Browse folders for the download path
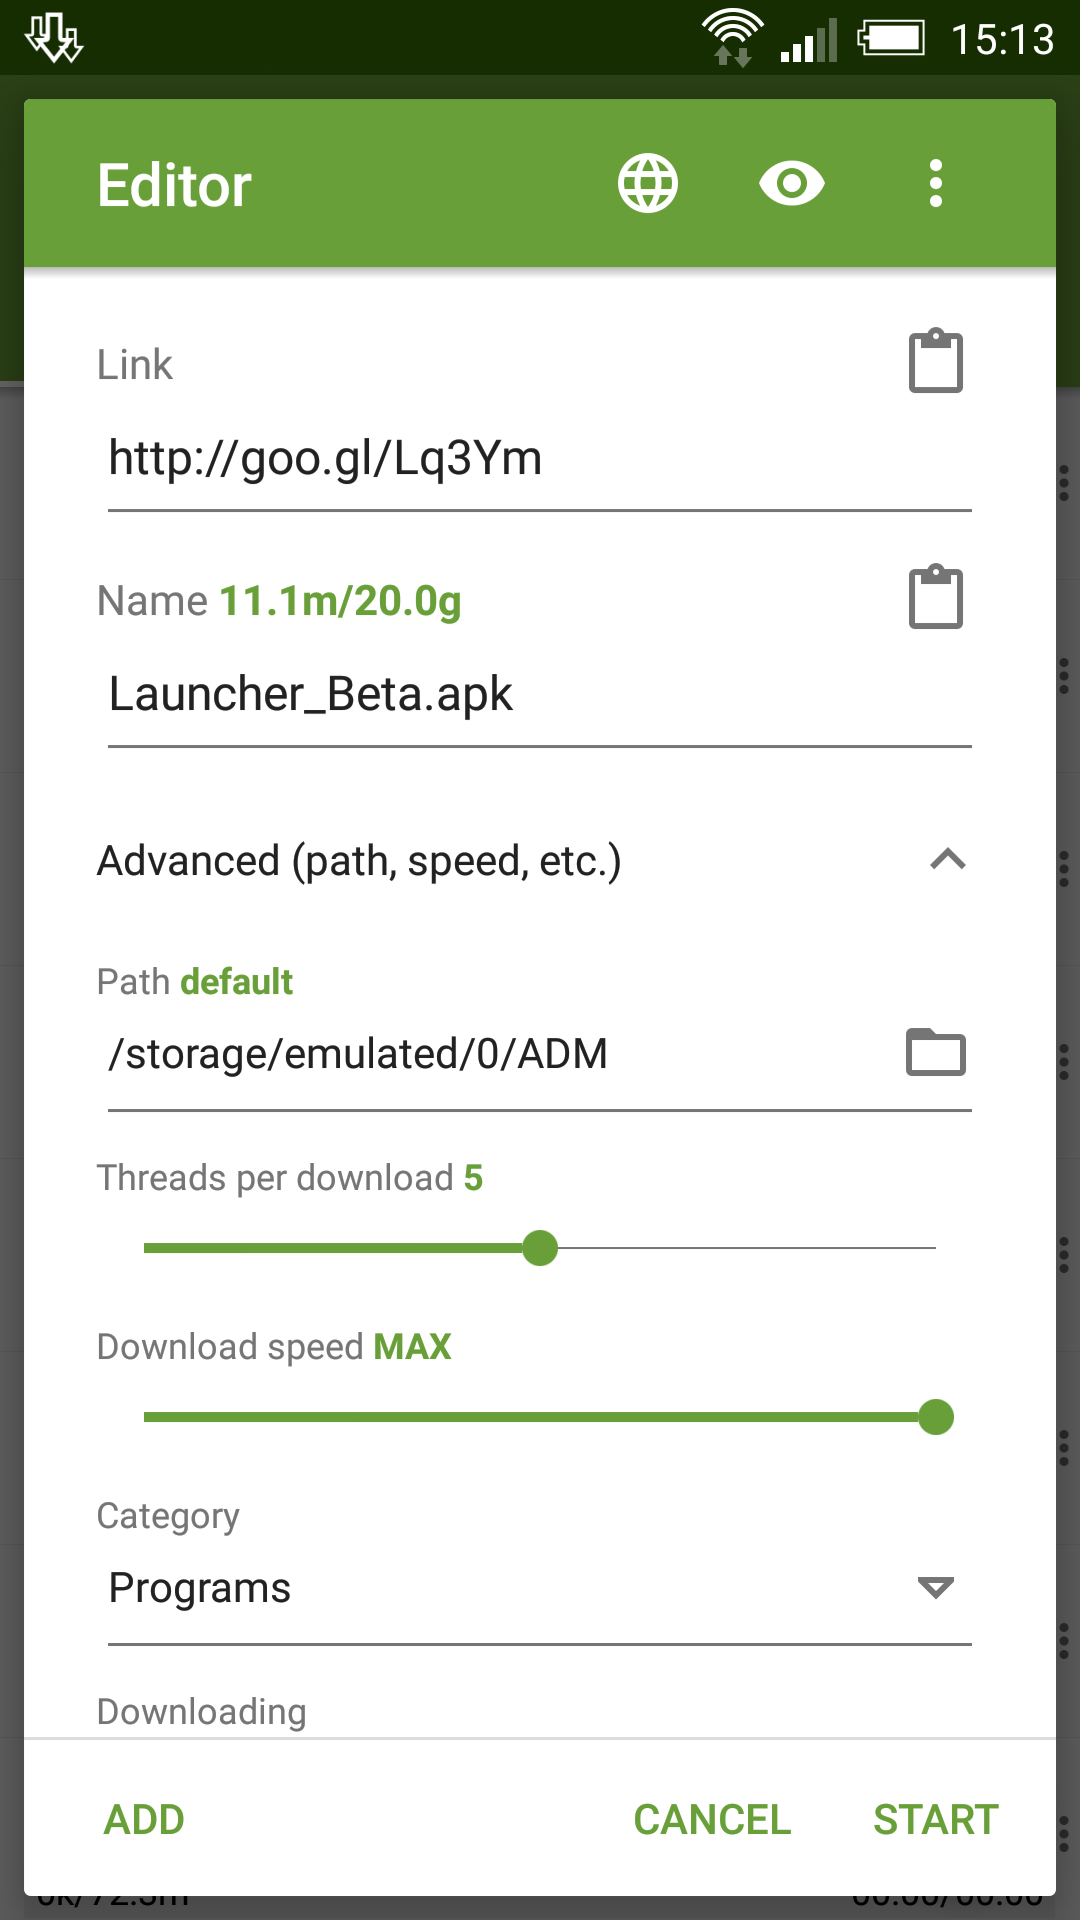The width and height of the screenshot is (1080, 1920). pos(935,1052)
